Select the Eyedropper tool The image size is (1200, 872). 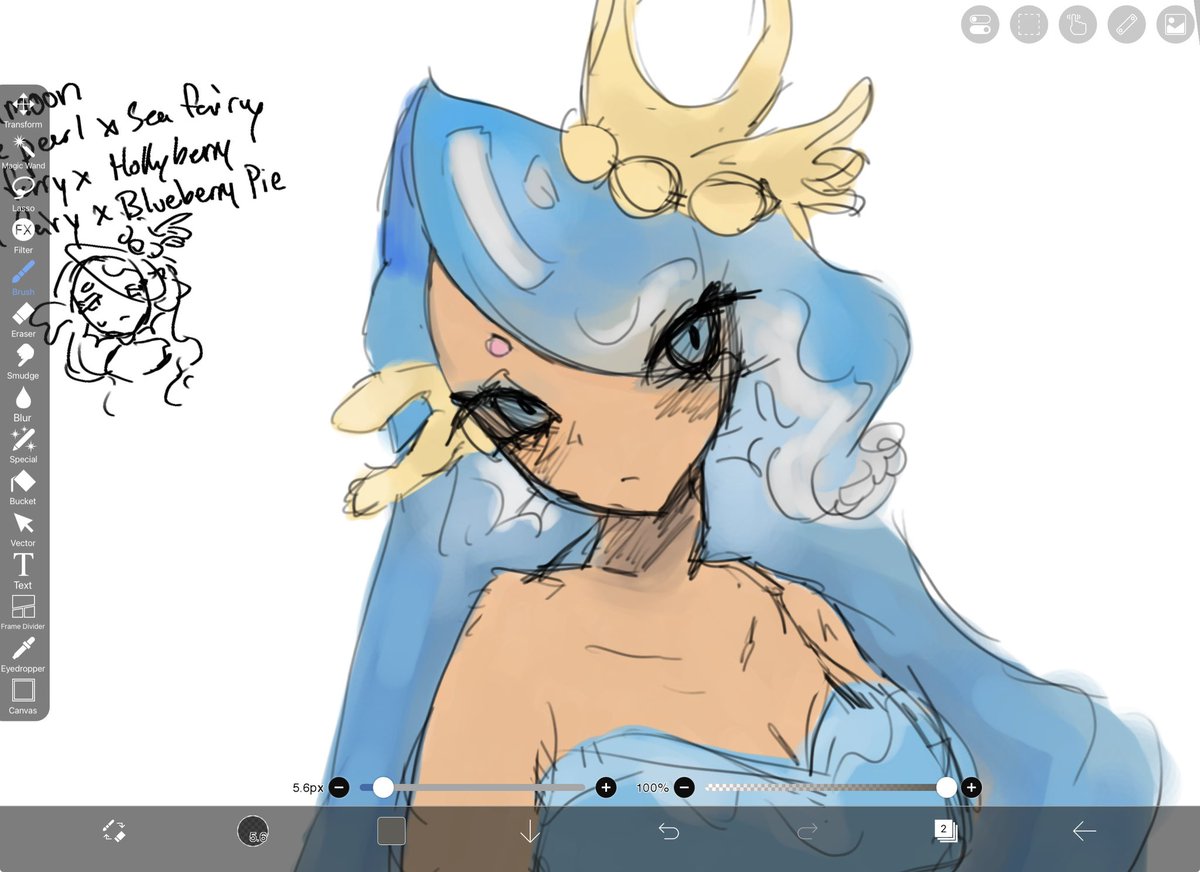[x=23, y=654]
